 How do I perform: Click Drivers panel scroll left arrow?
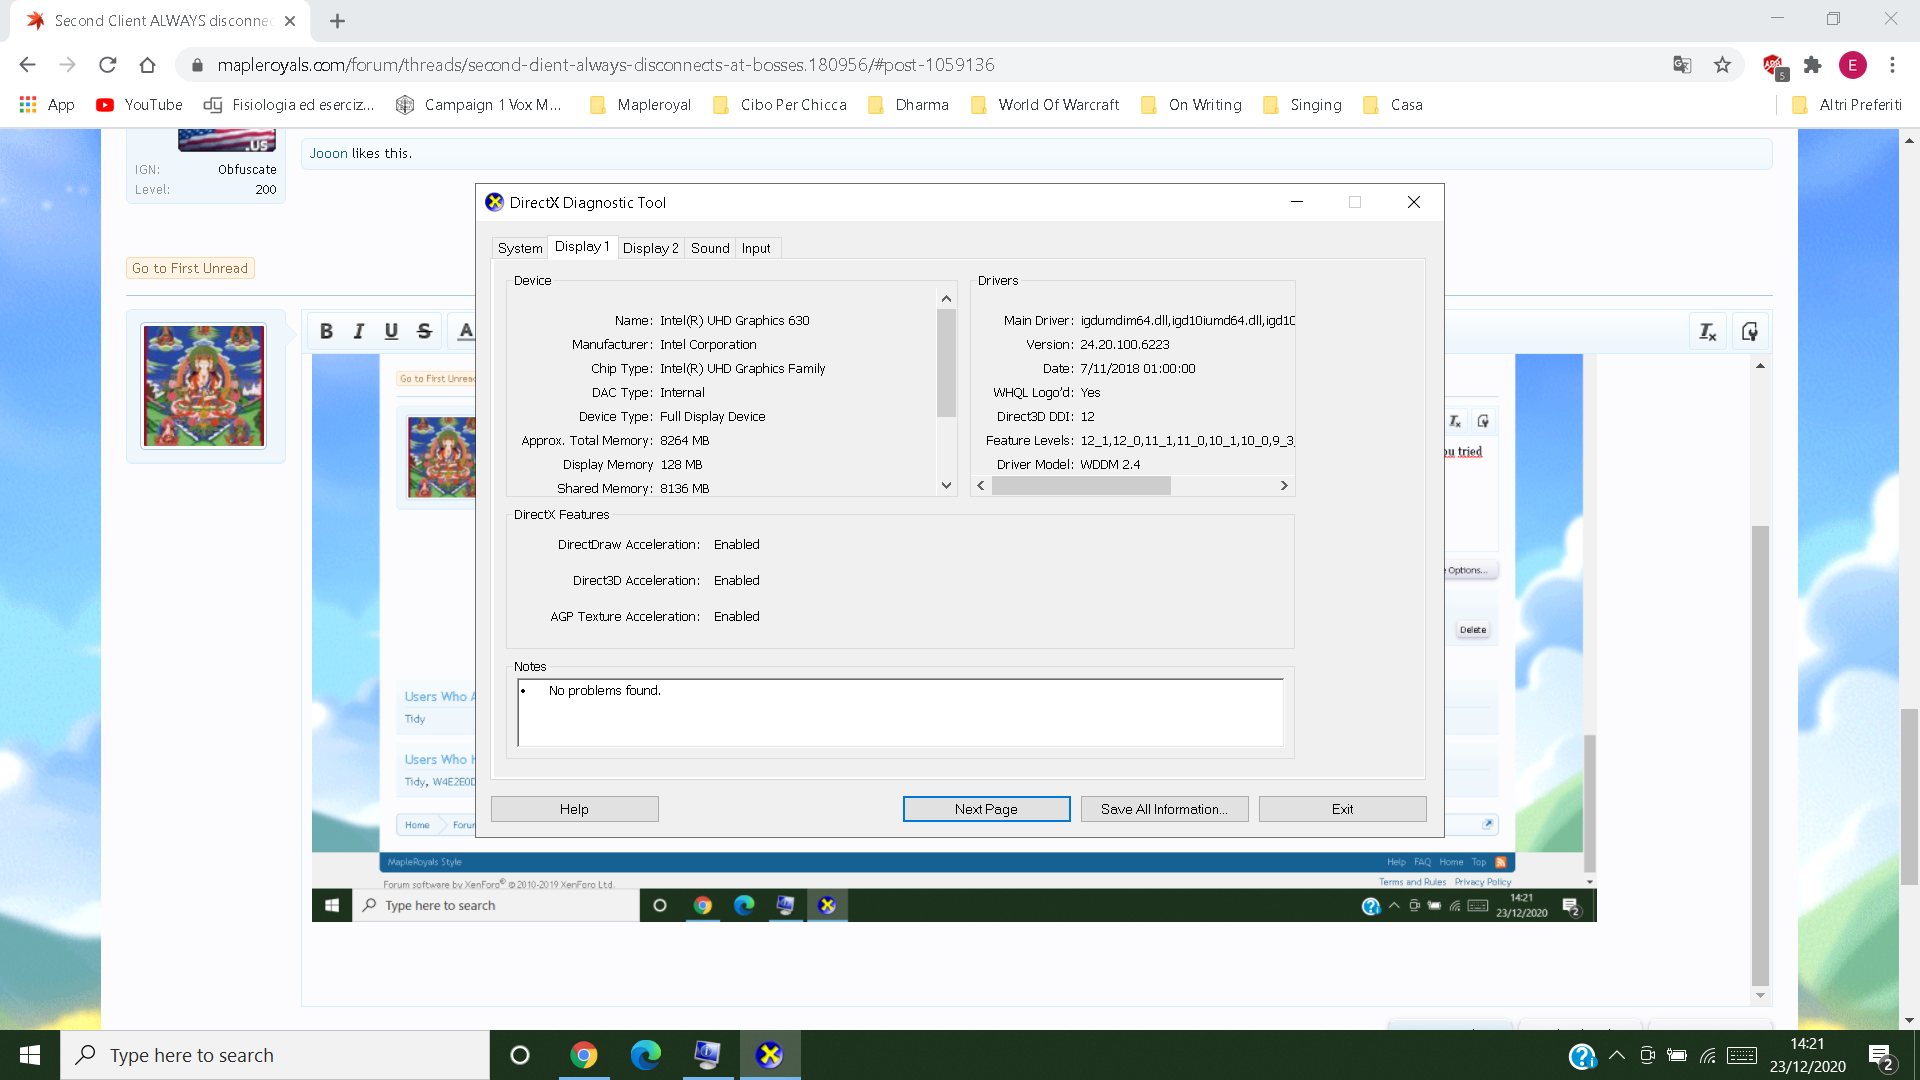pyautogui.click(x=981, y=485)
